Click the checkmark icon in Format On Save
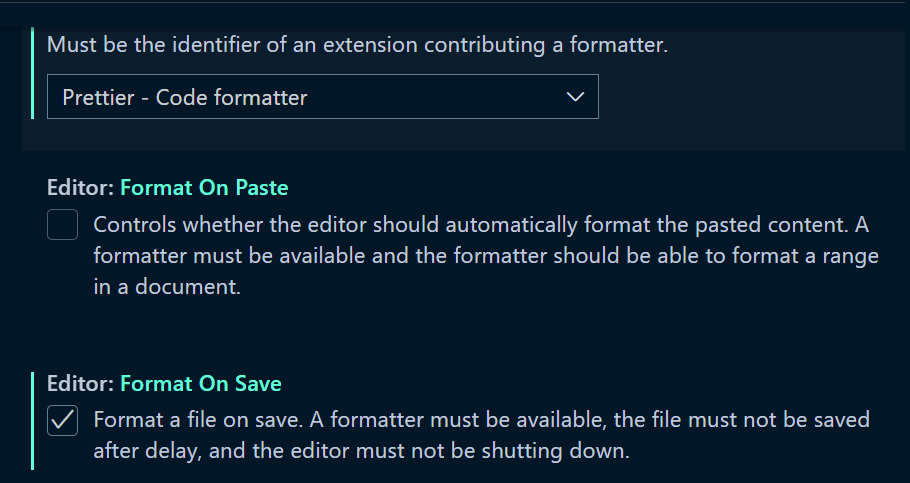910x483 pixels. pos(63,421)
